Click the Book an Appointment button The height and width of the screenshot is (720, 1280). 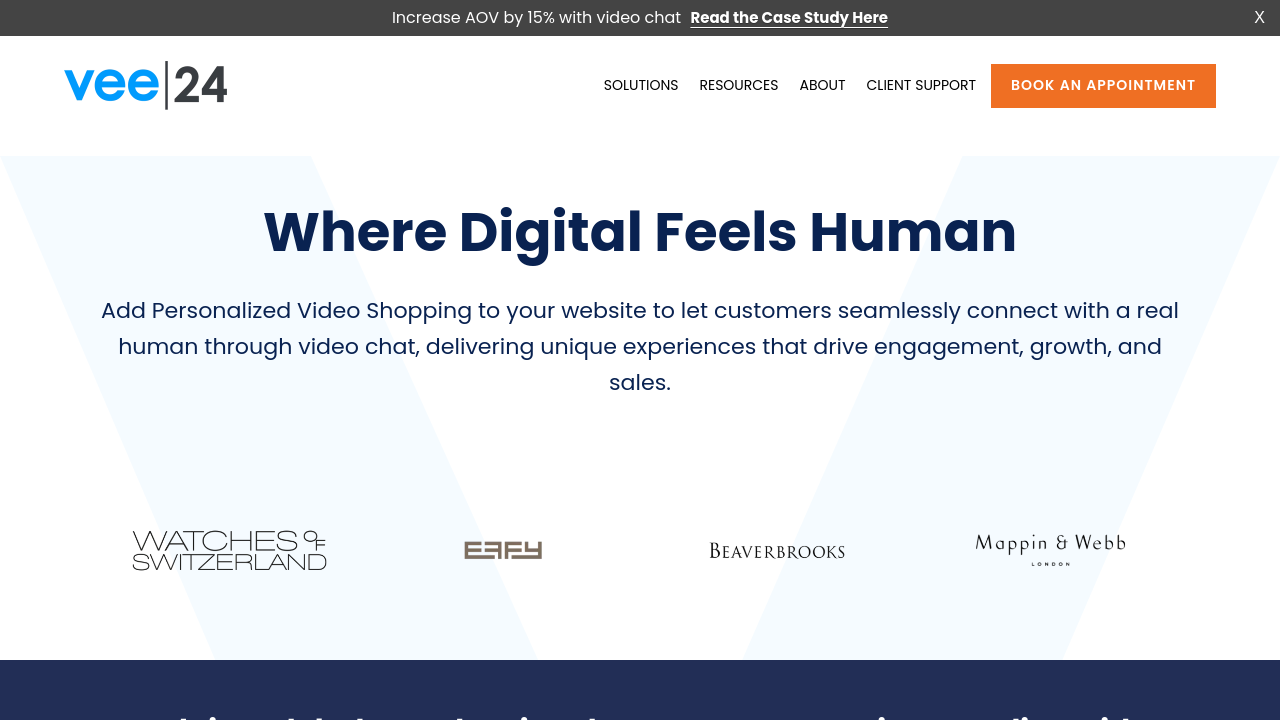(1103, 86)
